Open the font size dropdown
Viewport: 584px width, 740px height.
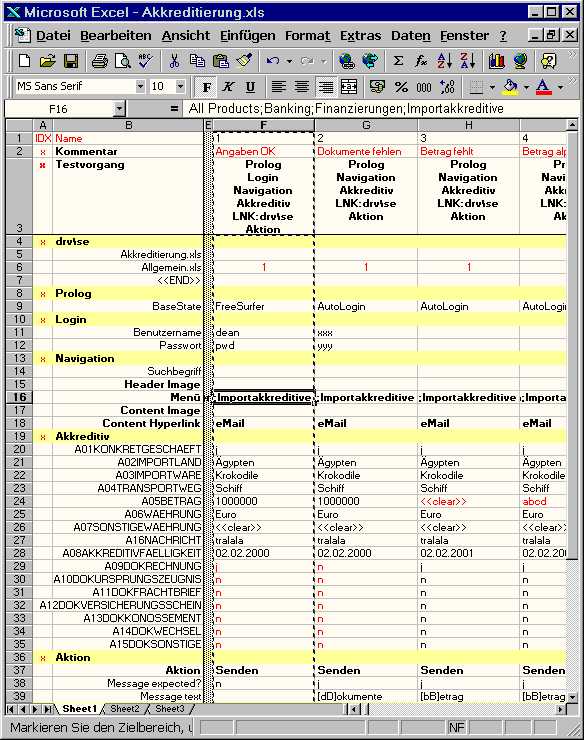coord(180,86)
